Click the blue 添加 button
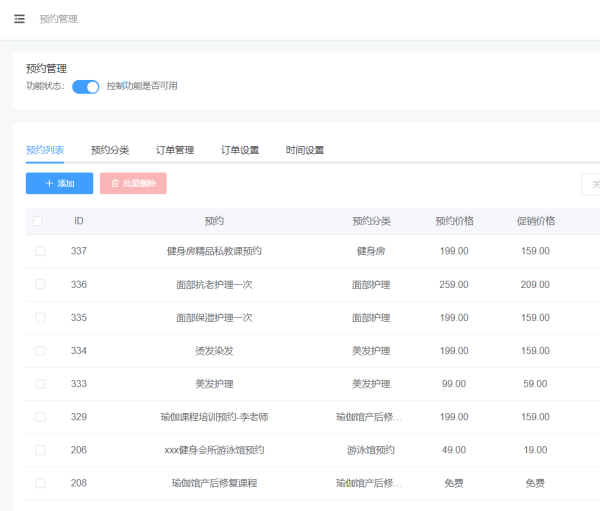Viewport: 600px width, 511px height. (59, 184)
